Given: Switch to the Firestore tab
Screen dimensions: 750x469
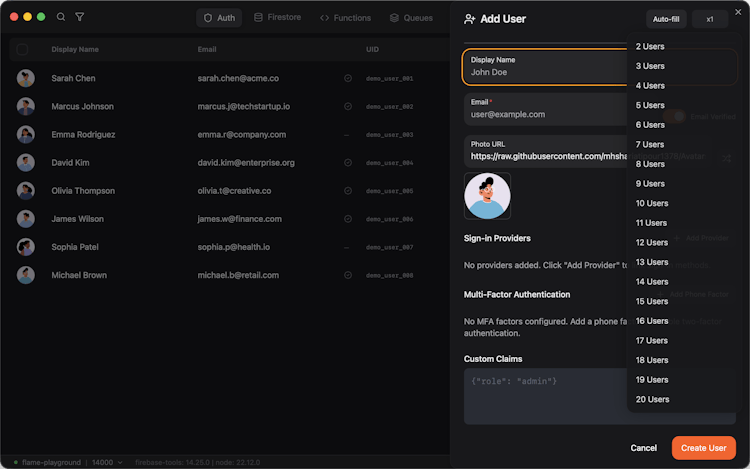Looking at the screenshot, I should tap(277, 18).
